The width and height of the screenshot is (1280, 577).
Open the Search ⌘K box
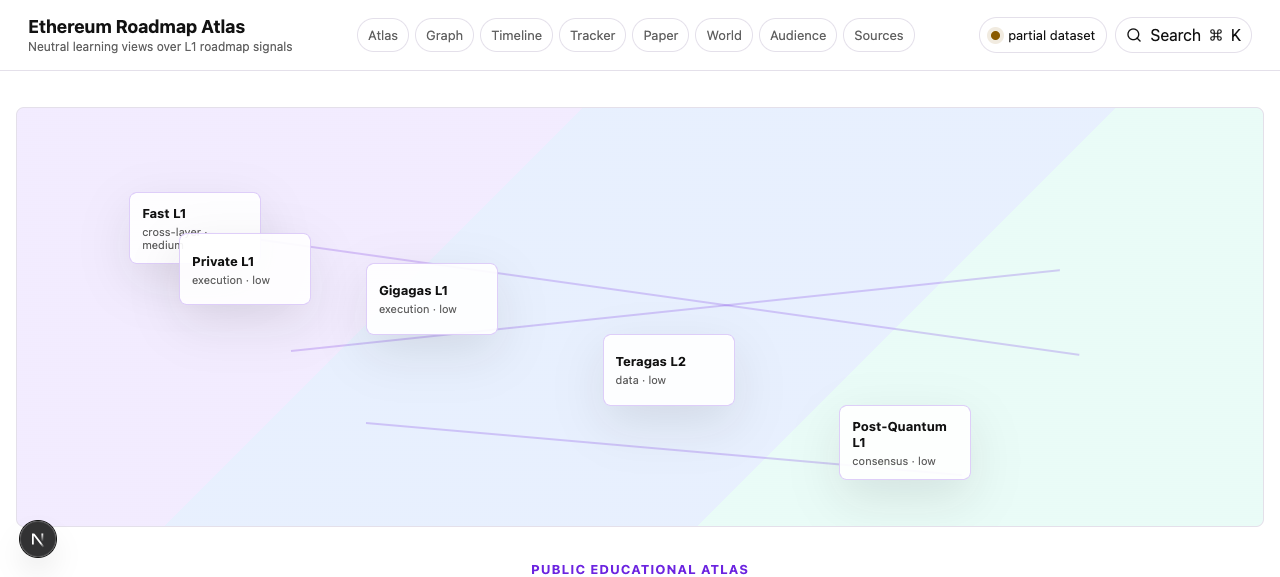(x=1183, y=35)
